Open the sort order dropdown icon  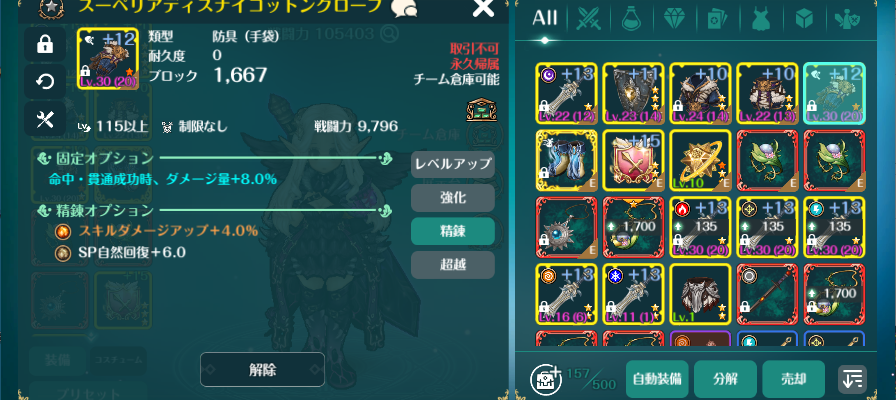pyautogui.click(x=852, y=379)
